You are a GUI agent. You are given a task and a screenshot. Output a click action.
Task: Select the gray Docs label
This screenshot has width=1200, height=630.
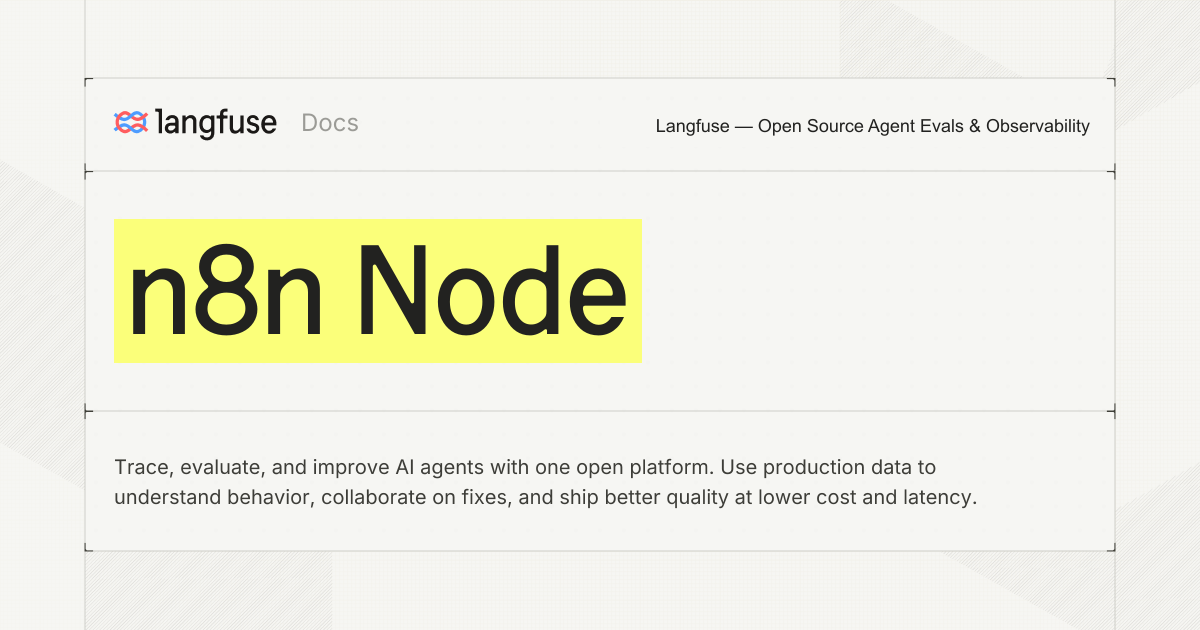pyautogui.click(x=330, y=123)
